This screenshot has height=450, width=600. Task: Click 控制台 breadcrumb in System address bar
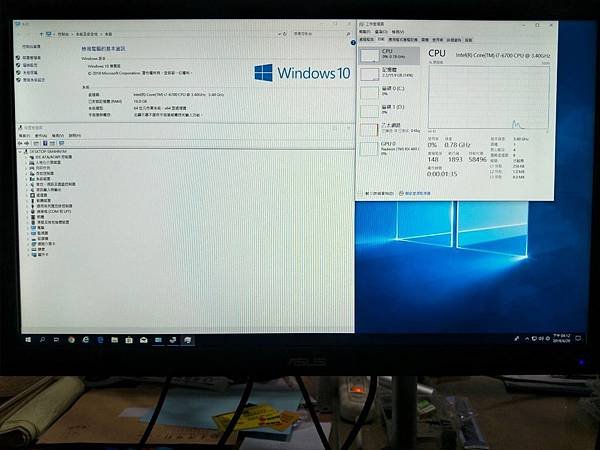tap(64, 34)
